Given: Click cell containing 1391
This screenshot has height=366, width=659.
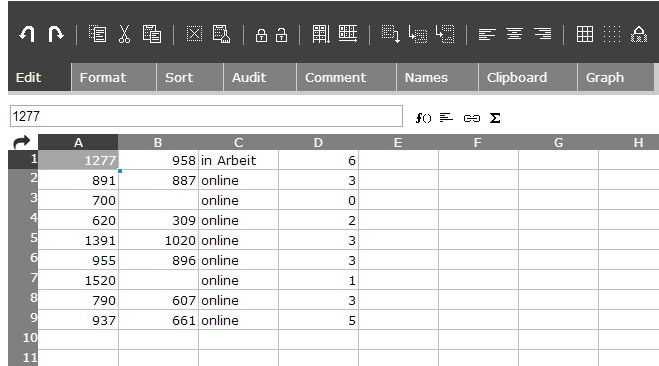Looking at the screenshot, I should click(78, 240).
